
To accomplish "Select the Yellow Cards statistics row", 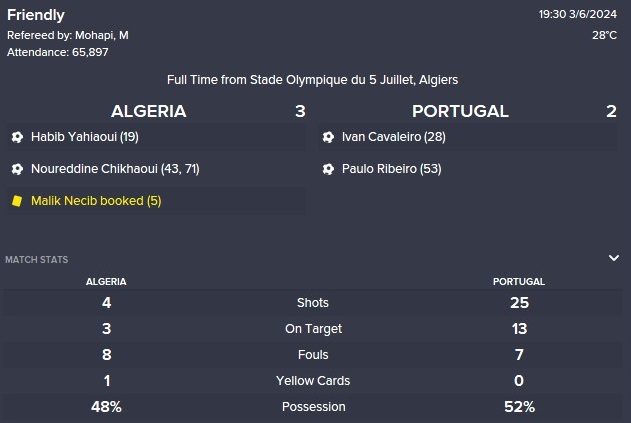I will (313, 381).
